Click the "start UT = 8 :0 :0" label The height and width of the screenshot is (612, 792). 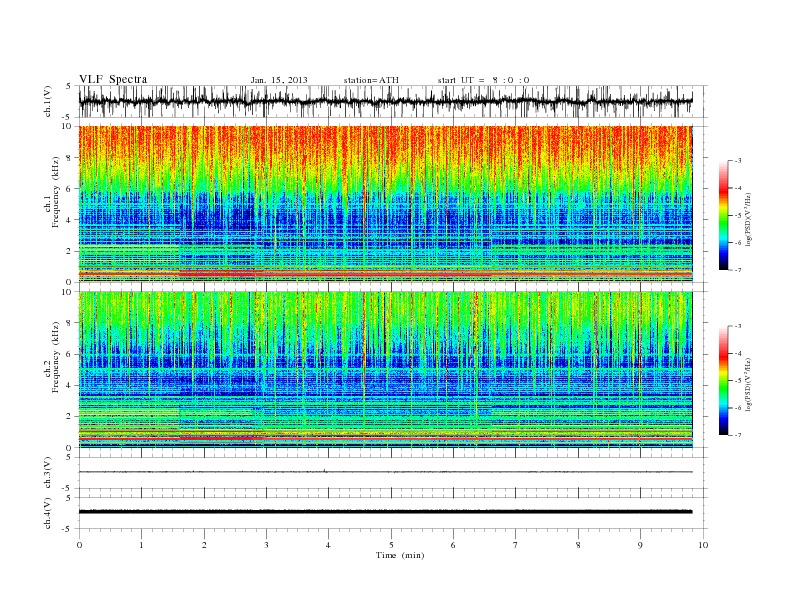pos(483,80)
